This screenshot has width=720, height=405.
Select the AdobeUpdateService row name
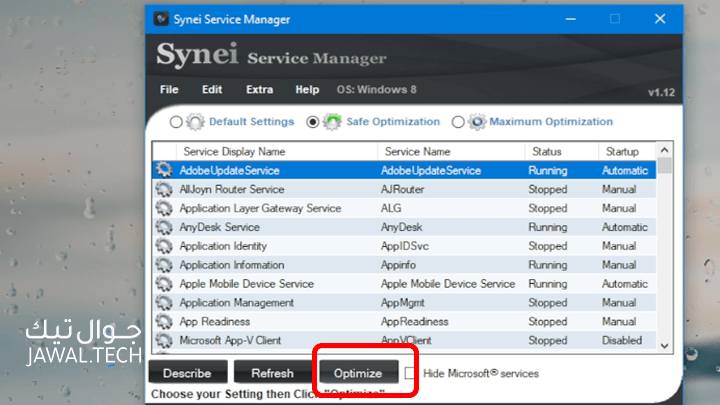(x=229, y=170)
